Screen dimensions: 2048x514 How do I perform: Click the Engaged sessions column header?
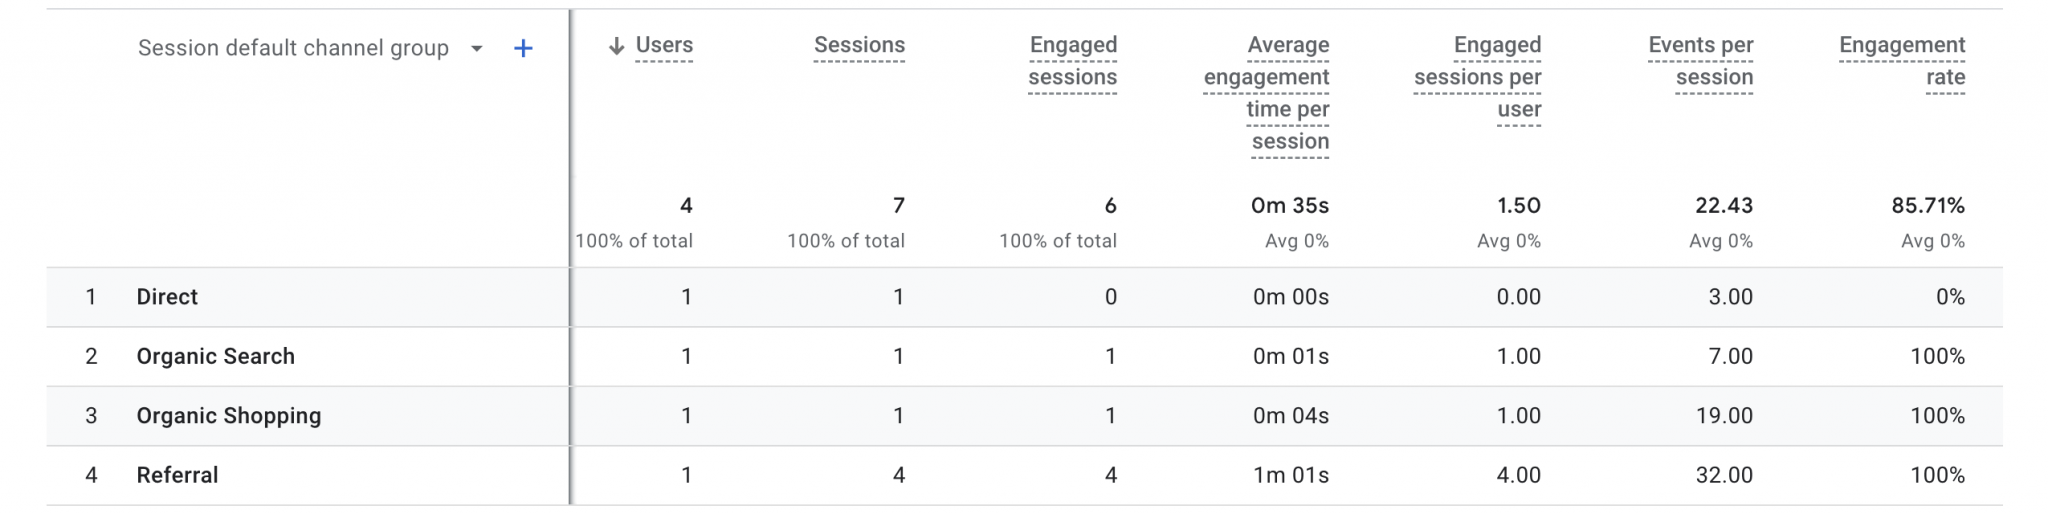click(x=1072, y=61)
